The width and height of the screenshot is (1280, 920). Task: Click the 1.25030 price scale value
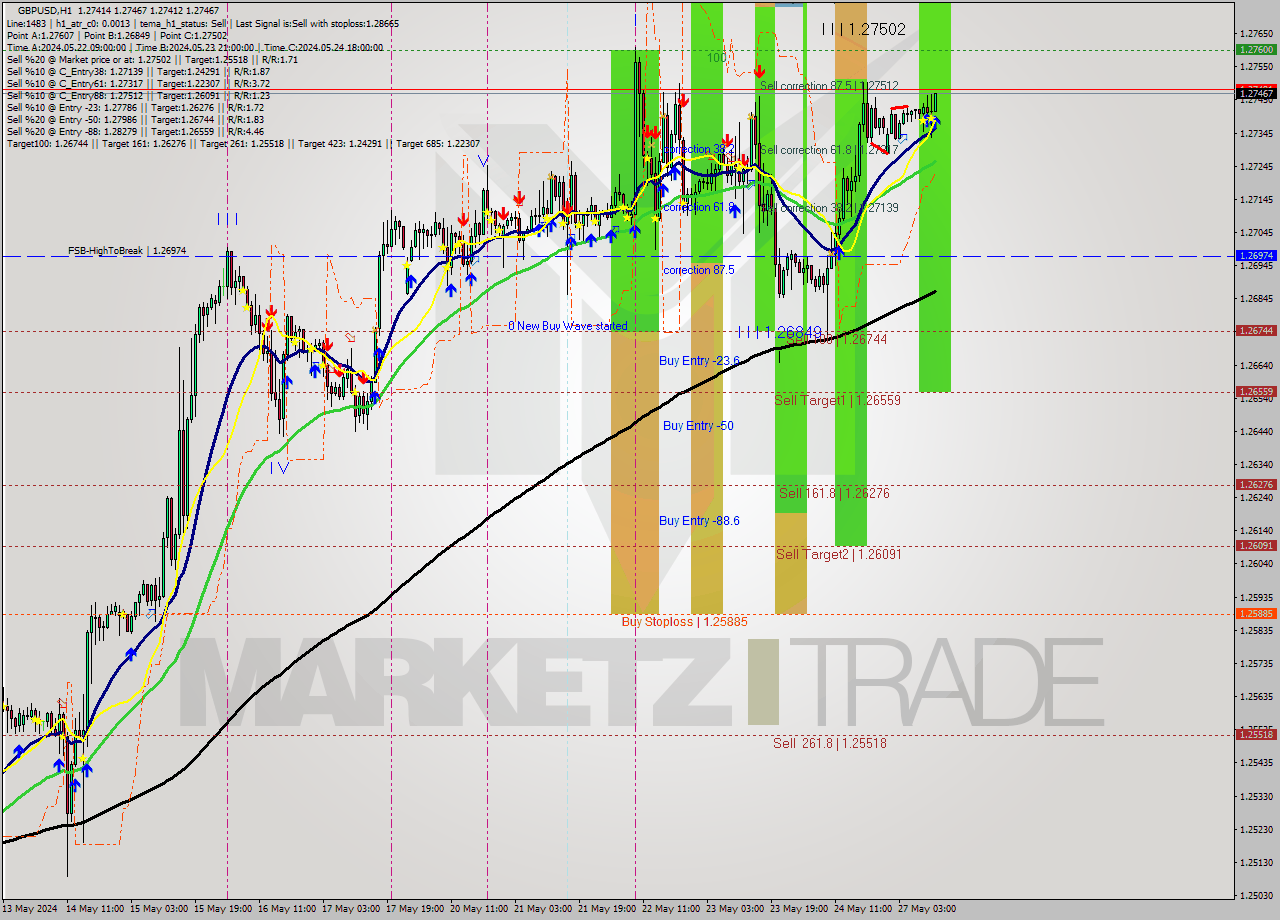1256,895
